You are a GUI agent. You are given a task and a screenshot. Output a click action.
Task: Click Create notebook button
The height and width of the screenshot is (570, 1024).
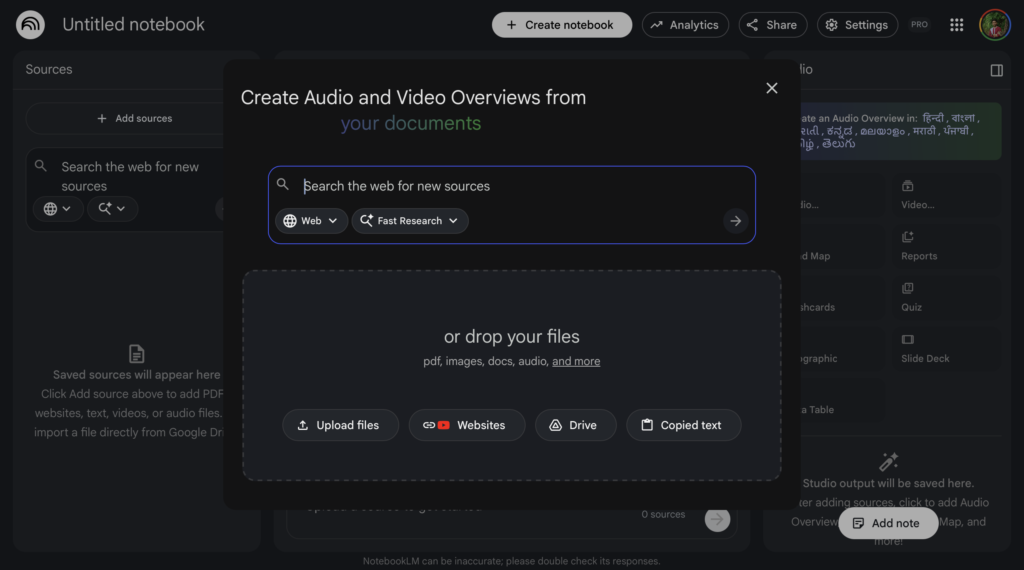pyautogui.click(x=562, y=25)
